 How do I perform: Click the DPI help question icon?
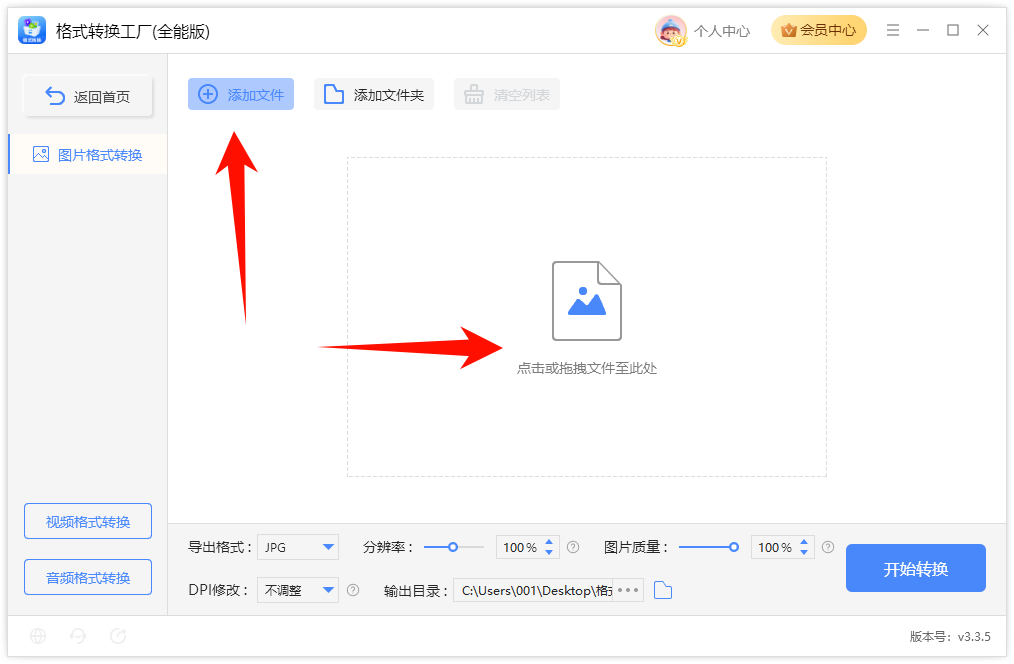point(353,590)
